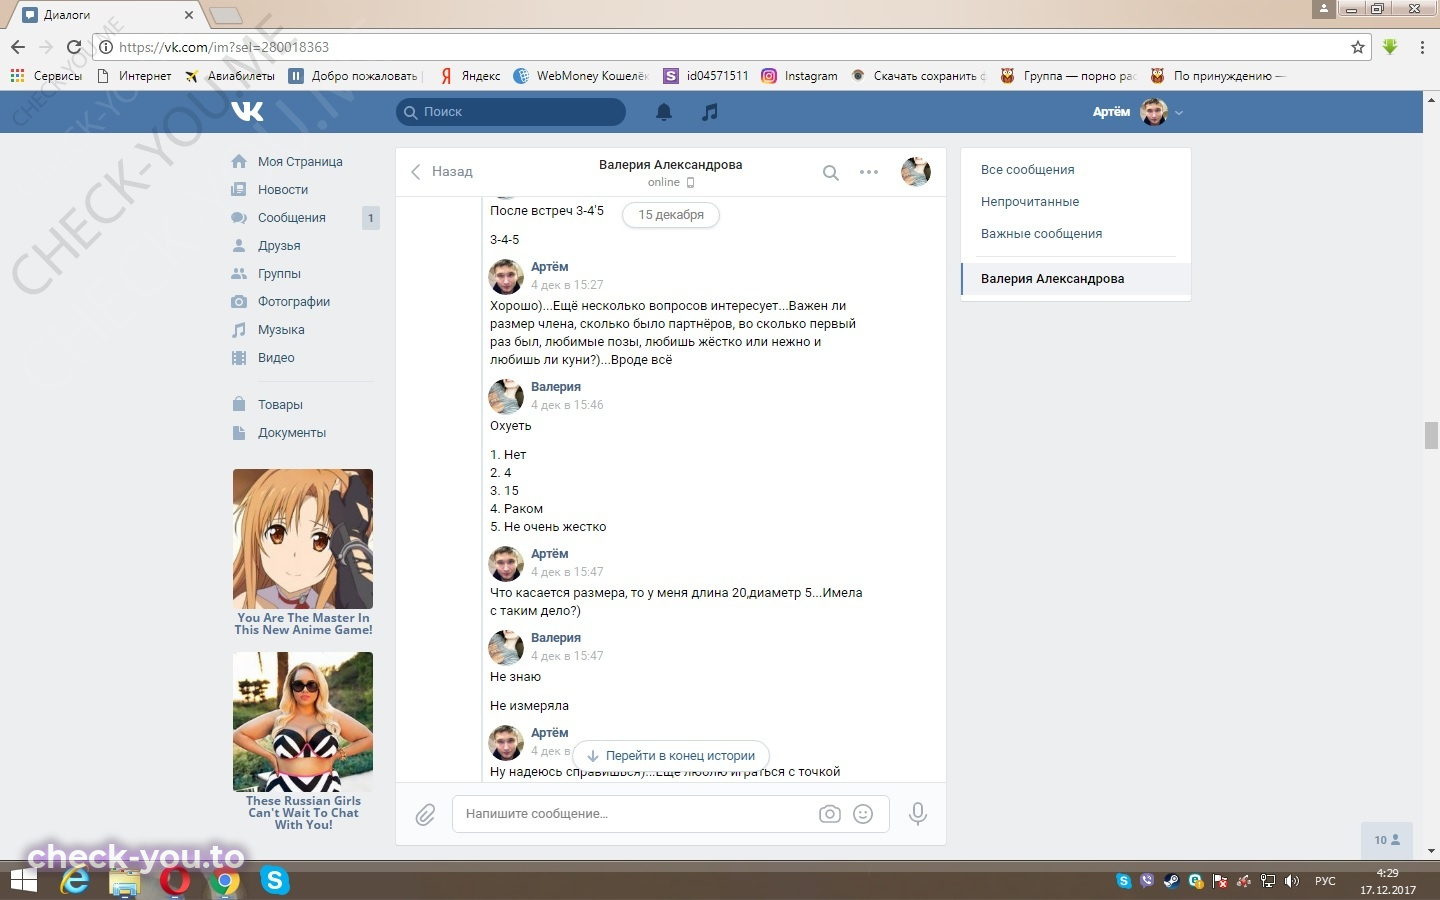
Task: Open the WebMoney Кошелёк bookmark
Action: pos(581,76)
